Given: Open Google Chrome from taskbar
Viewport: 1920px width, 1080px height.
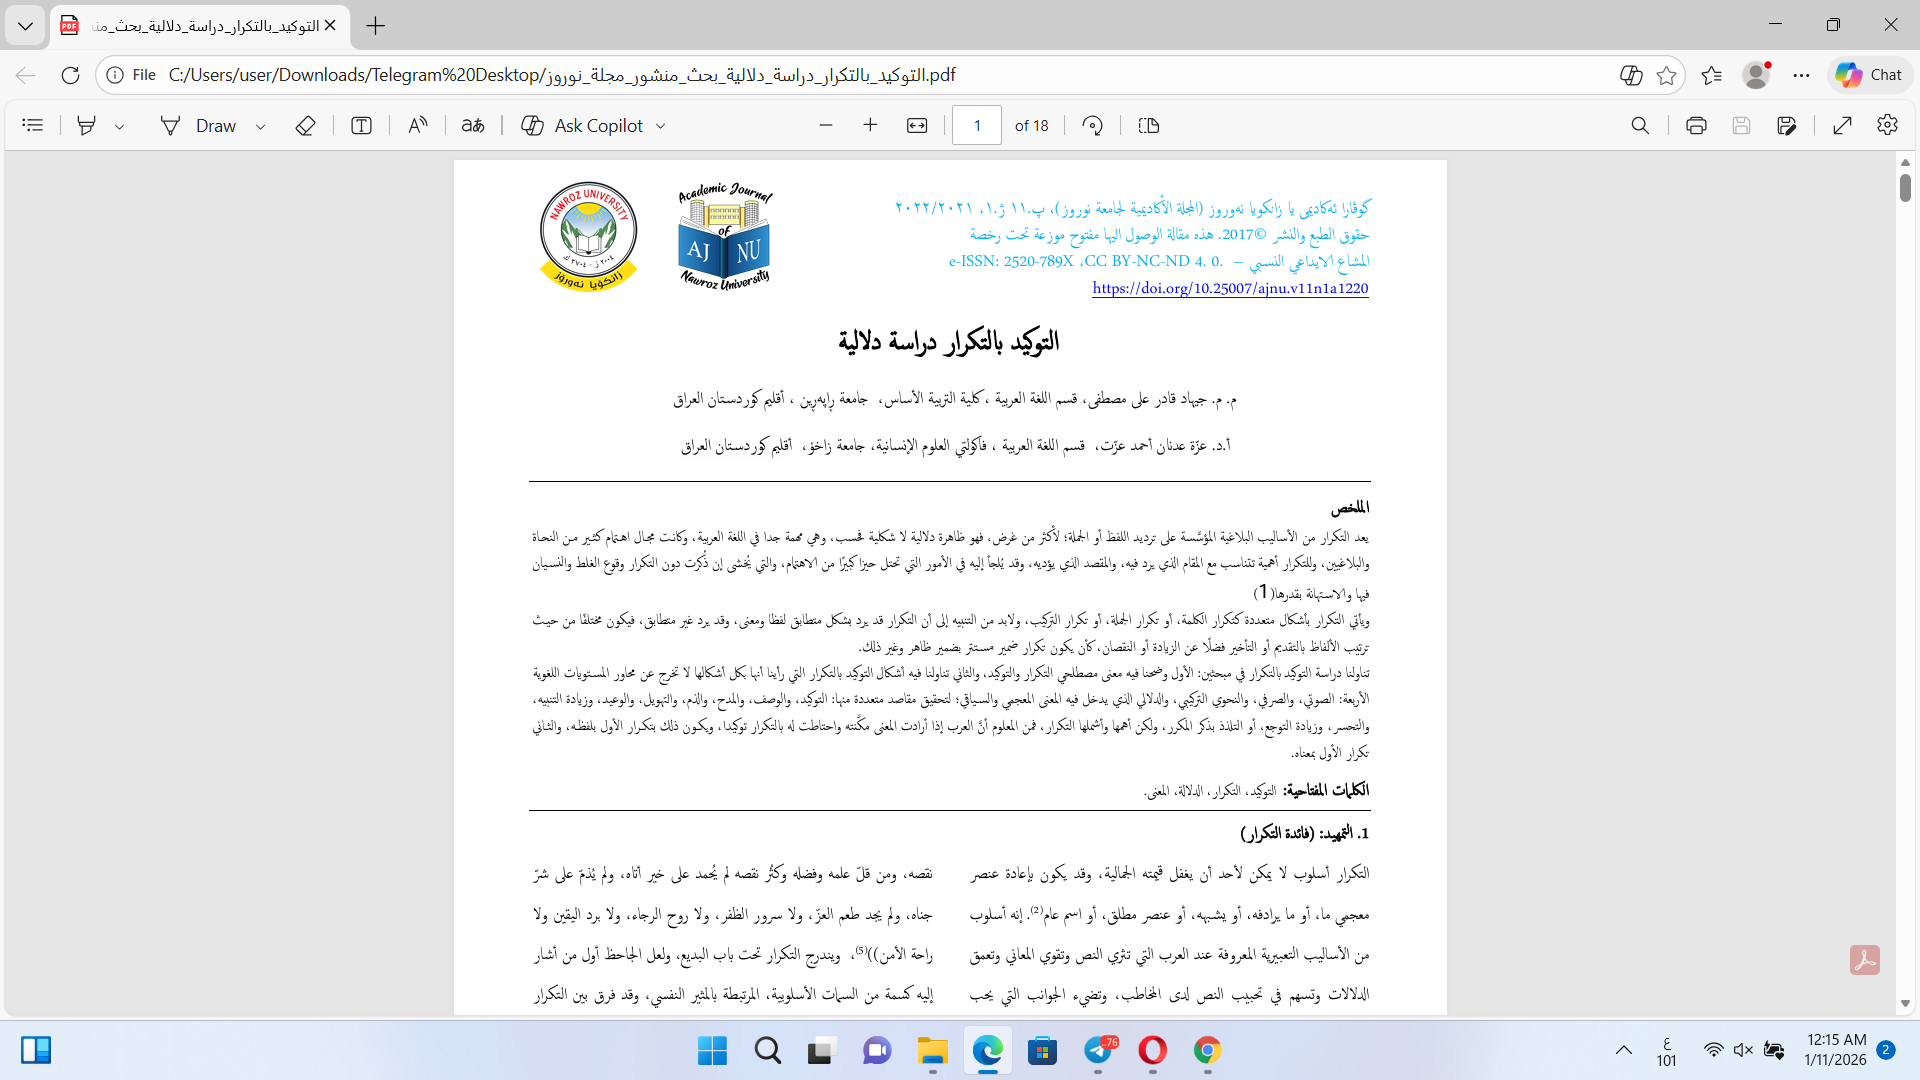Looking at the screenshot, I should click(x=1207, y=1050).
